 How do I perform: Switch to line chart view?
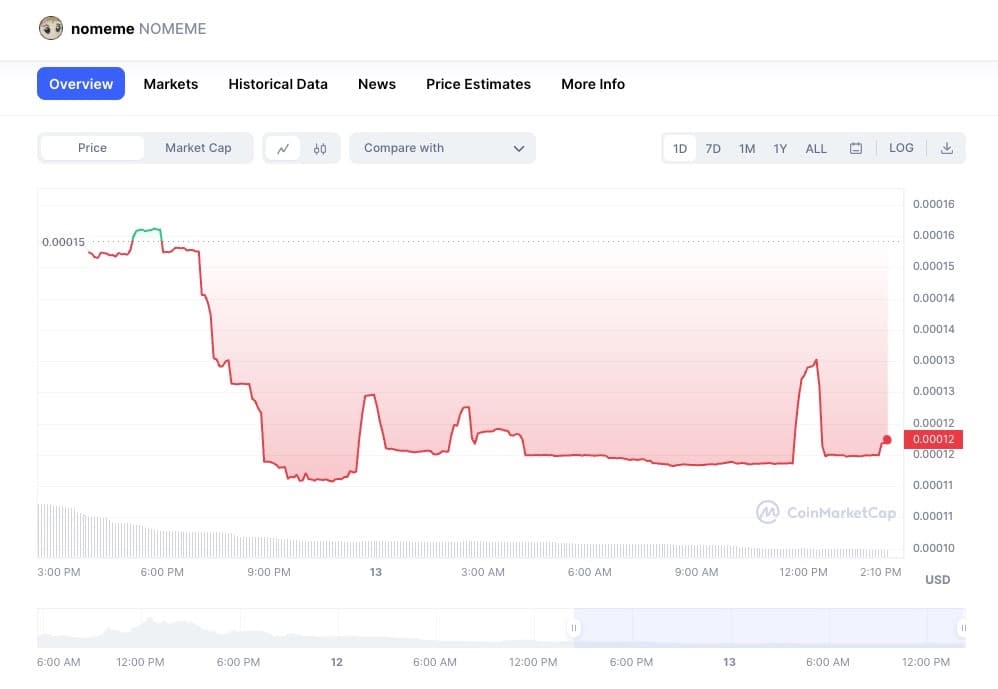[x=283, y=148]
